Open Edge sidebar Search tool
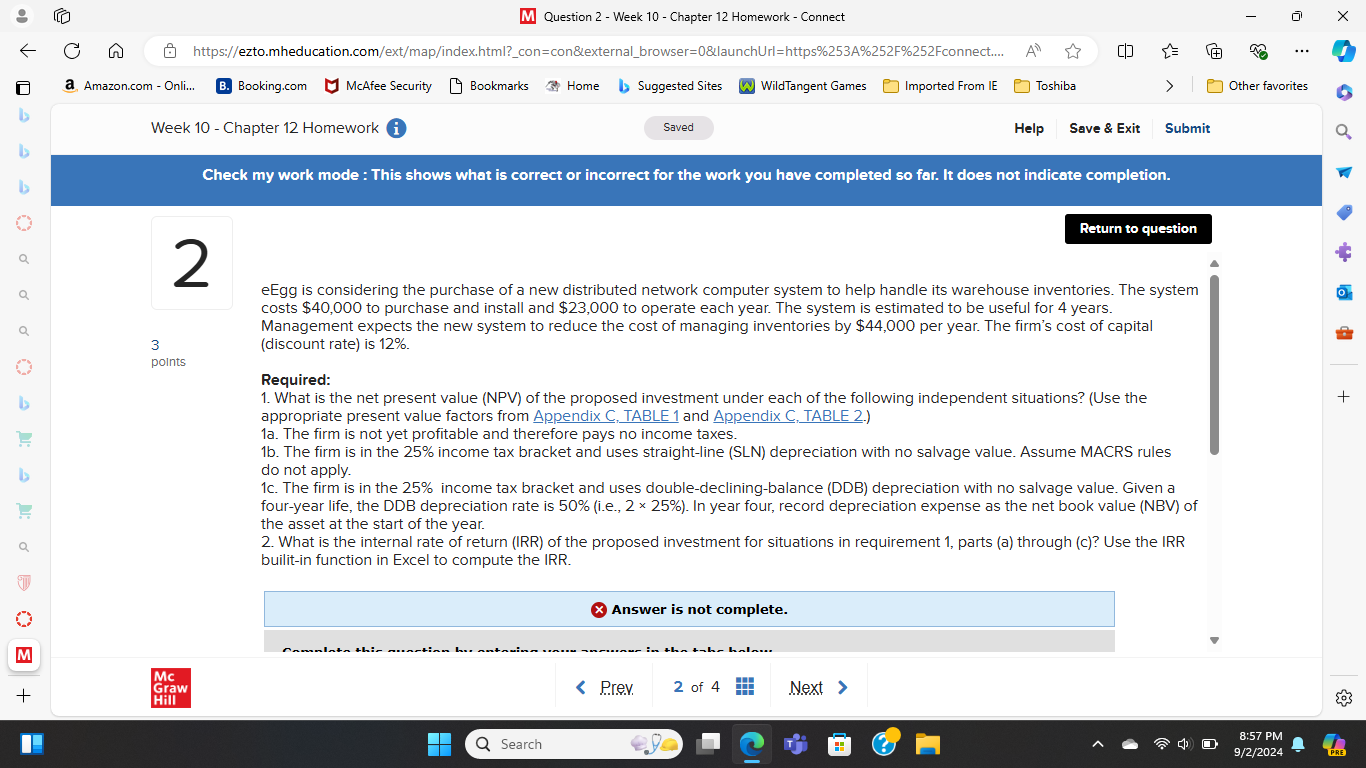Image resolution: width=1366 pixels, height=768 pixels. [1344, 131]
